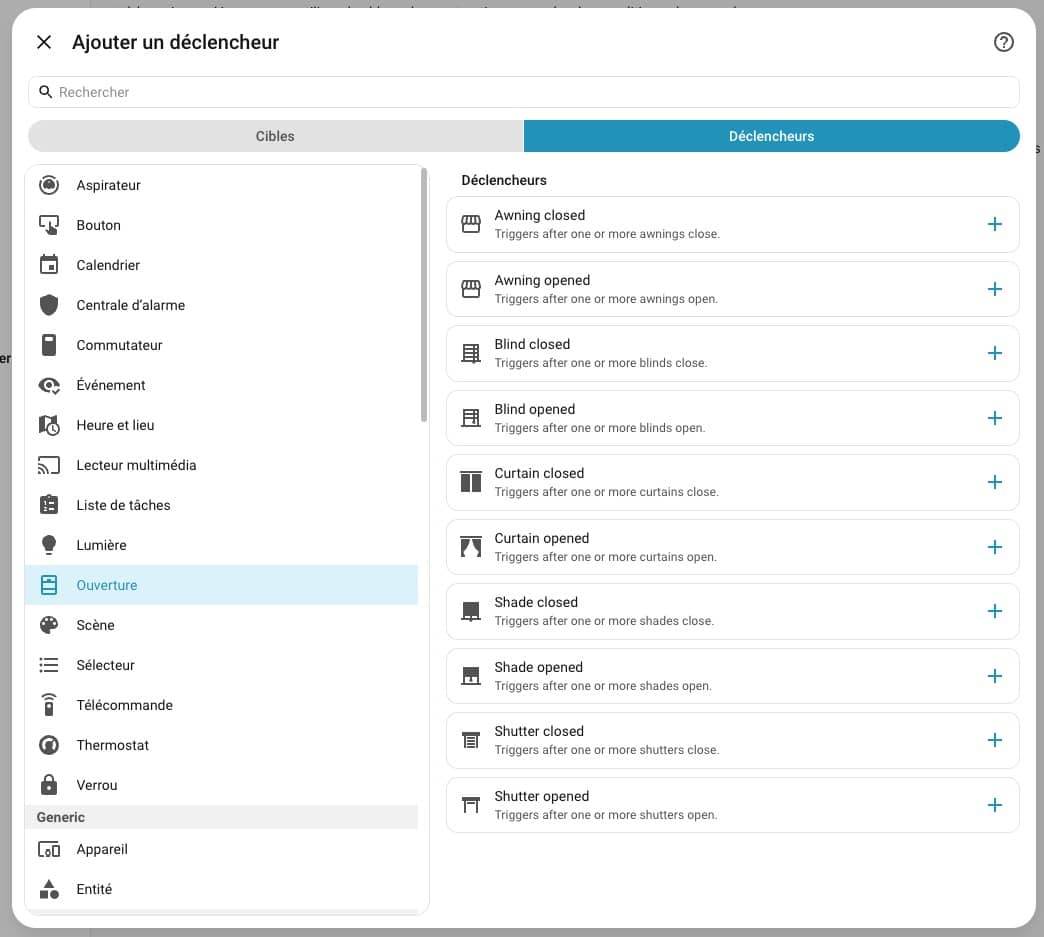Click the Aspirateur vacuum icon

click(x=49, y=185)
